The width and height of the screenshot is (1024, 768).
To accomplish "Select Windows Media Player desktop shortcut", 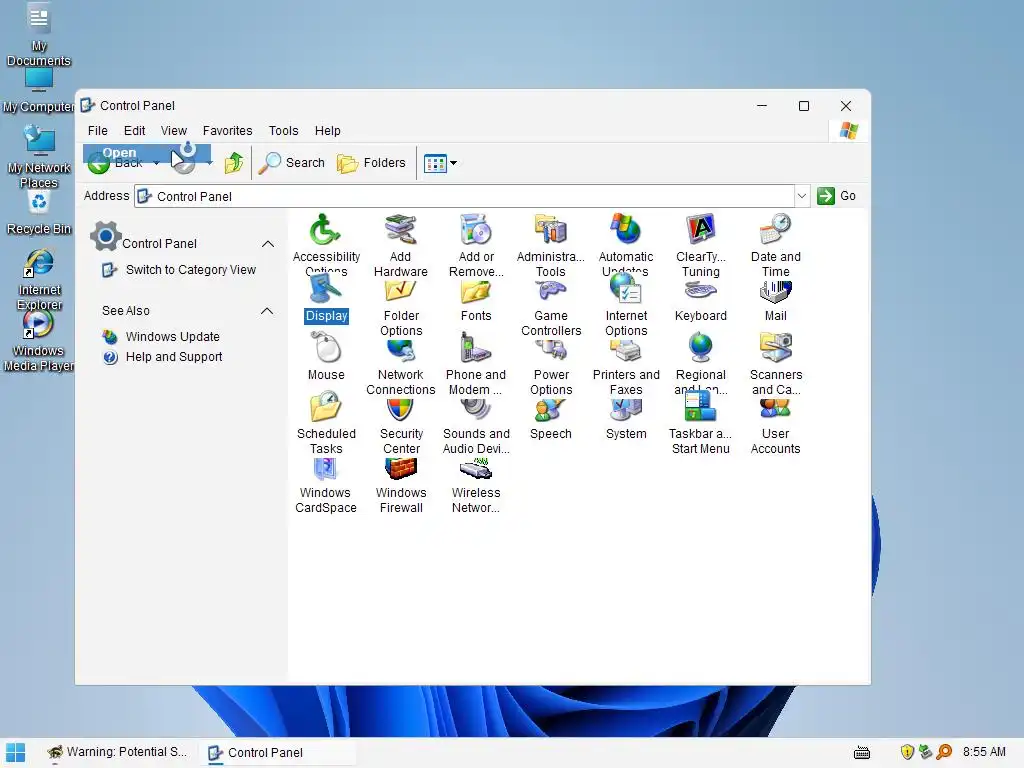I will point(39,341).
